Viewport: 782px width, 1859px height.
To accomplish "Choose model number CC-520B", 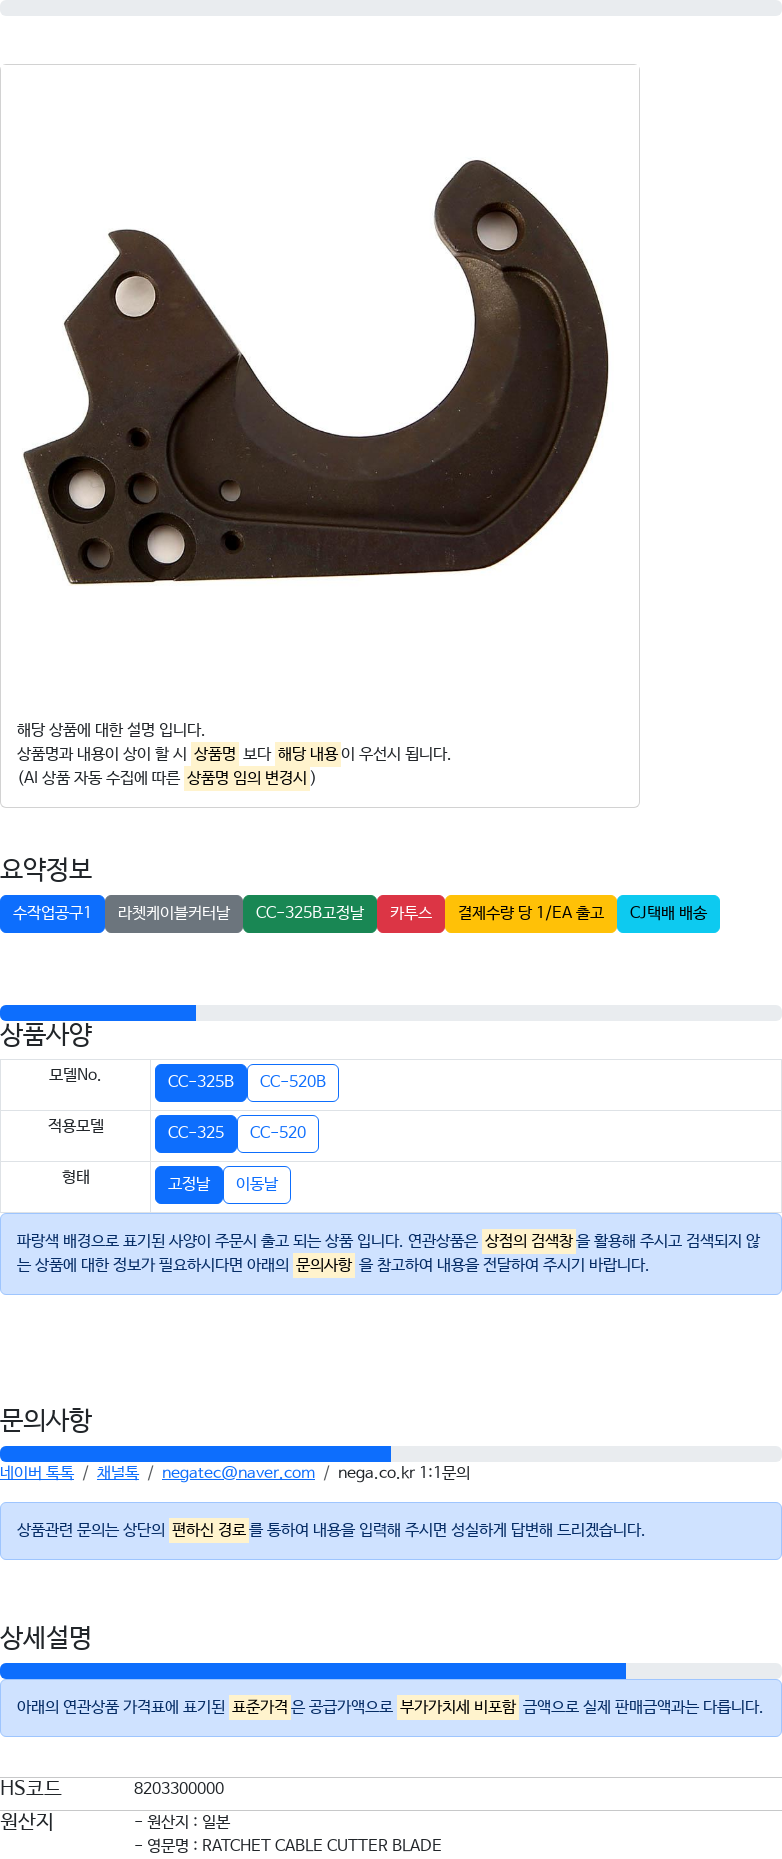I will 293,1082.
